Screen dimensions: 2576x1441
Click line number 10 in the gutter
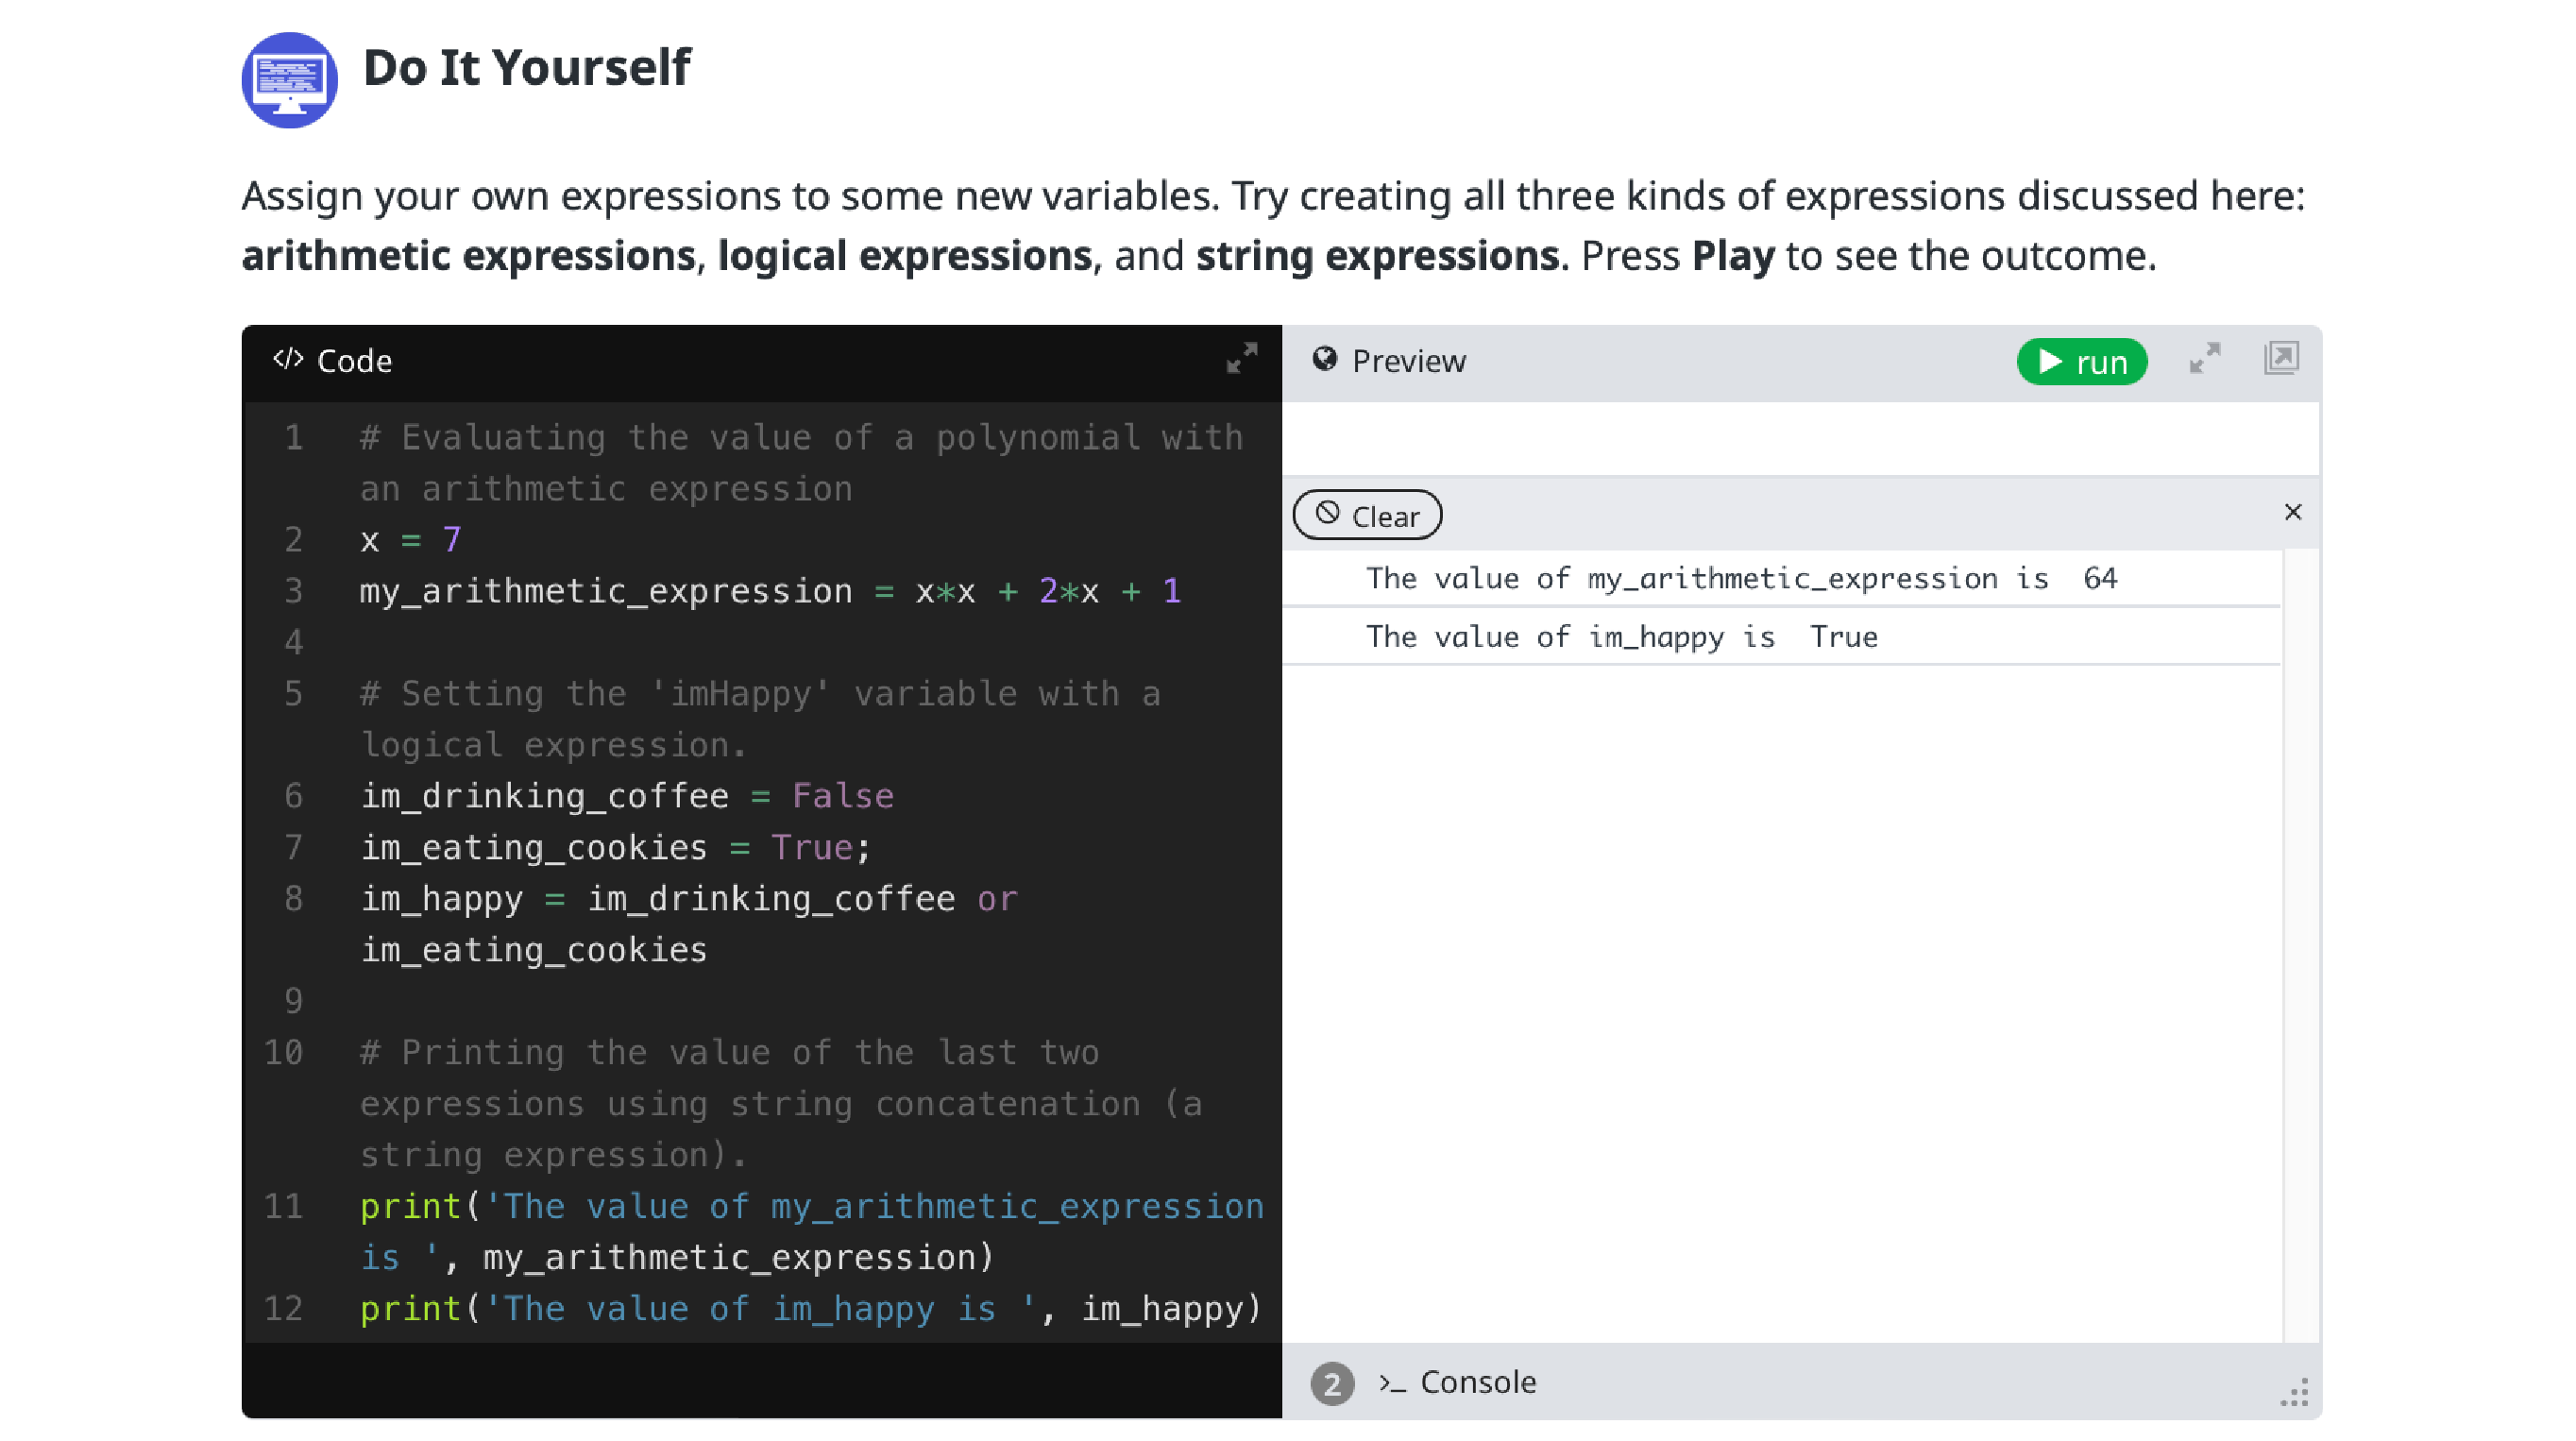(283, 1052)
